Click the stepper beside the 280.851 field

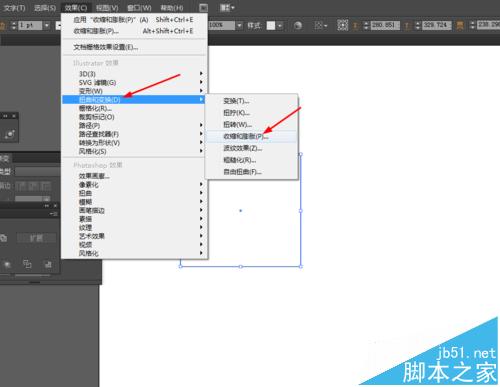[366, 25]
